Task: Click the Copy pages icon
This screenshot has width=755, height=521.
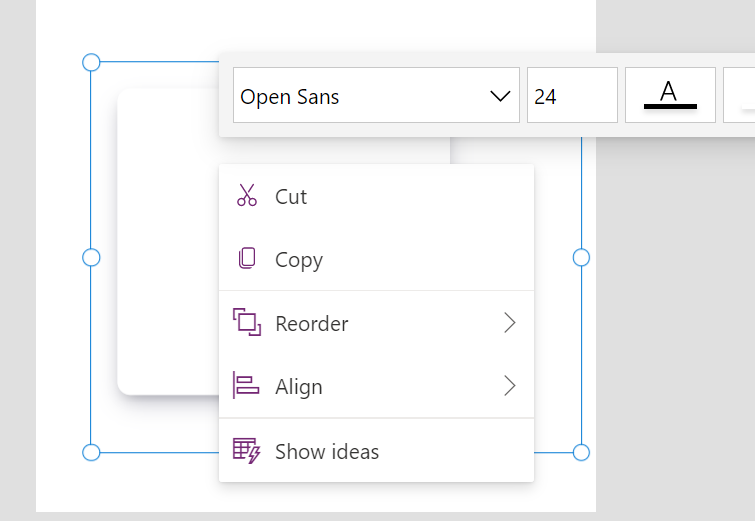Action: (247, 258)
